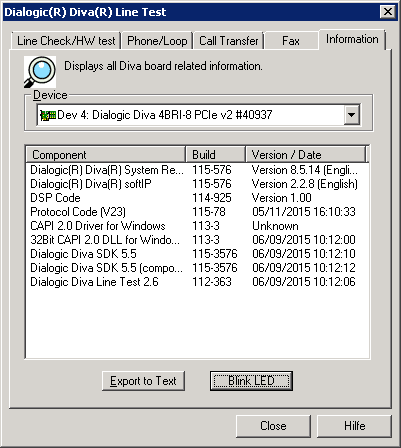Image resolution: width=401 pixels, height=448 pixels.
Task: Select the Dev 4 Dialogic Diva device combo box
Action: point(198,115)
